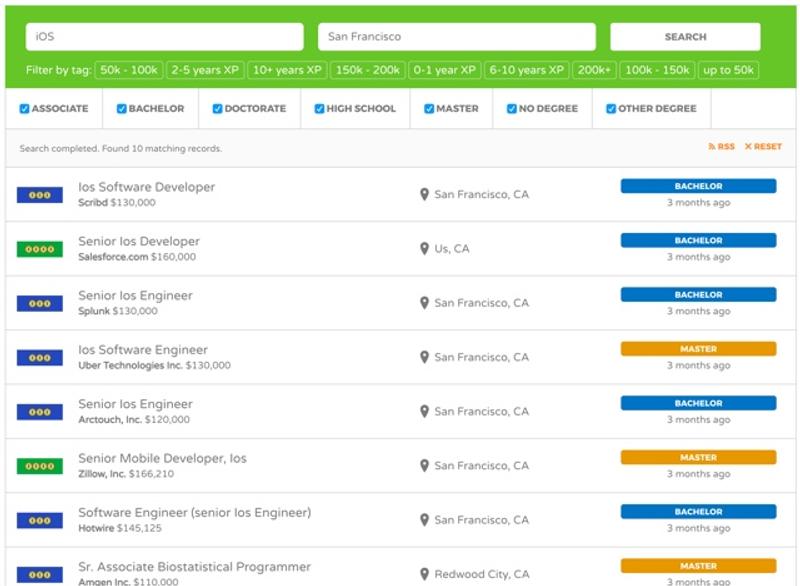The image size is (800, 586).
Task: Apply the 10+ years XP tag filter
Action: tap(287, 70)
